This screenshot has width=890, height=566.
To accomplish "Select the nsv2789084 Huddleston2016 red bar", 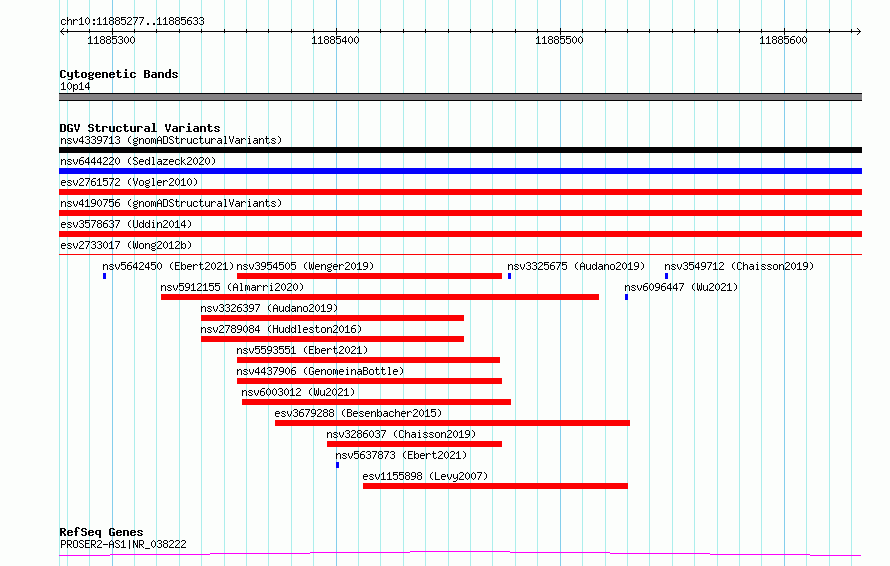I will [x=332, y=339].
